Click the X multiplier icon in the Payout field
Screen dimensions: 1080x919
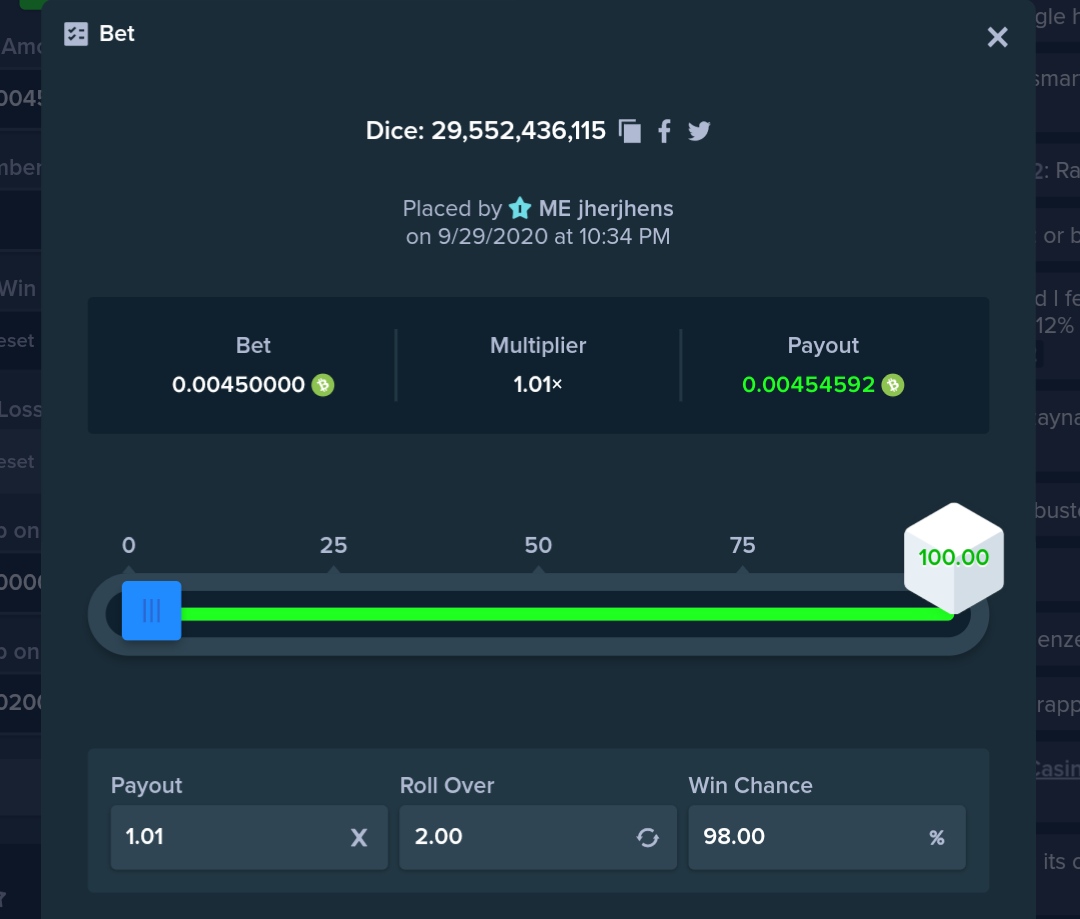pyautogui.click(x=359, y=837)
